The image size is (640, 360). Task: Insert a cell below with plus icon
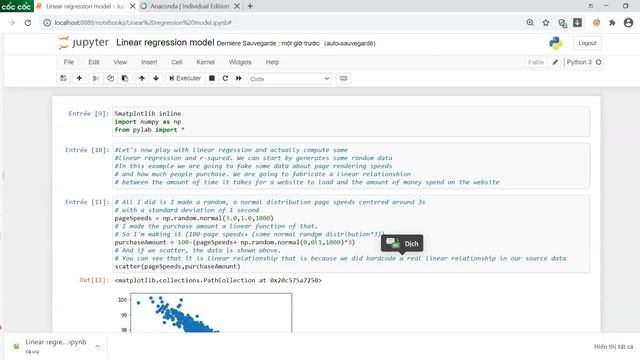tap(79, 78)
